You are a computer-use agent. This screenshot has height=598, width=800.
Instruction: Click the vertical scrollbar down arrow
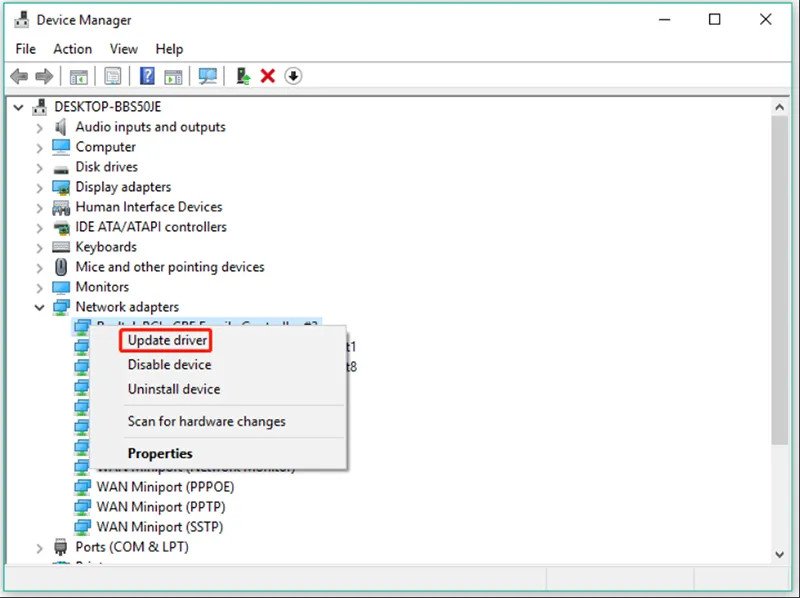[x=780, y=553]
